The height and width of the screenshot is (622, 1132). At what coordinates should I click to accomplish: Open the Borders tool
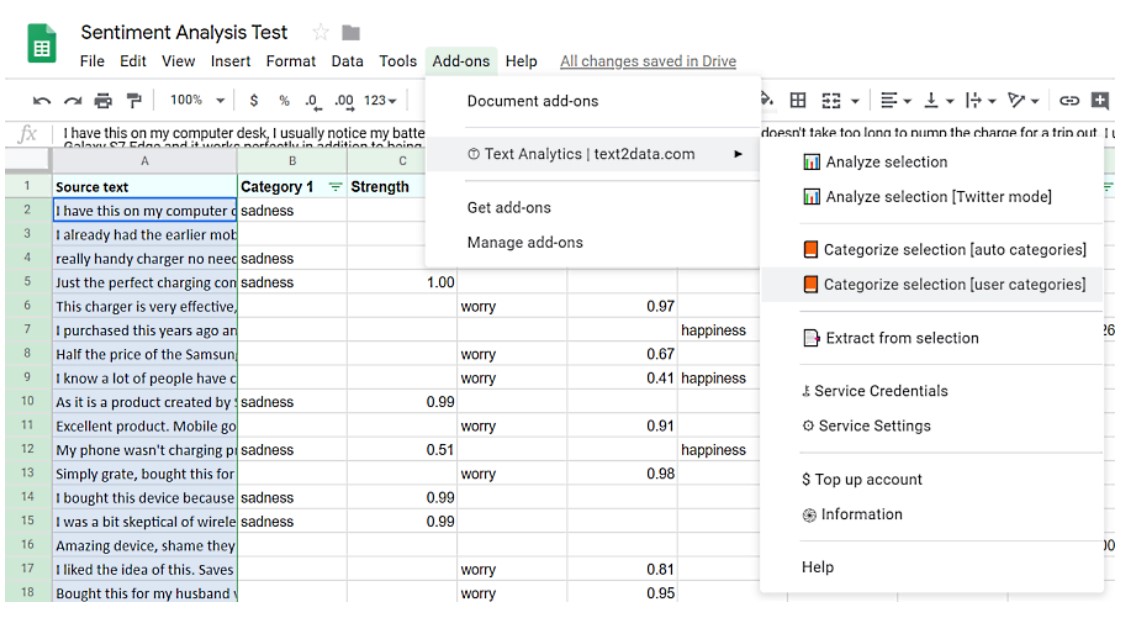[798, 100]
